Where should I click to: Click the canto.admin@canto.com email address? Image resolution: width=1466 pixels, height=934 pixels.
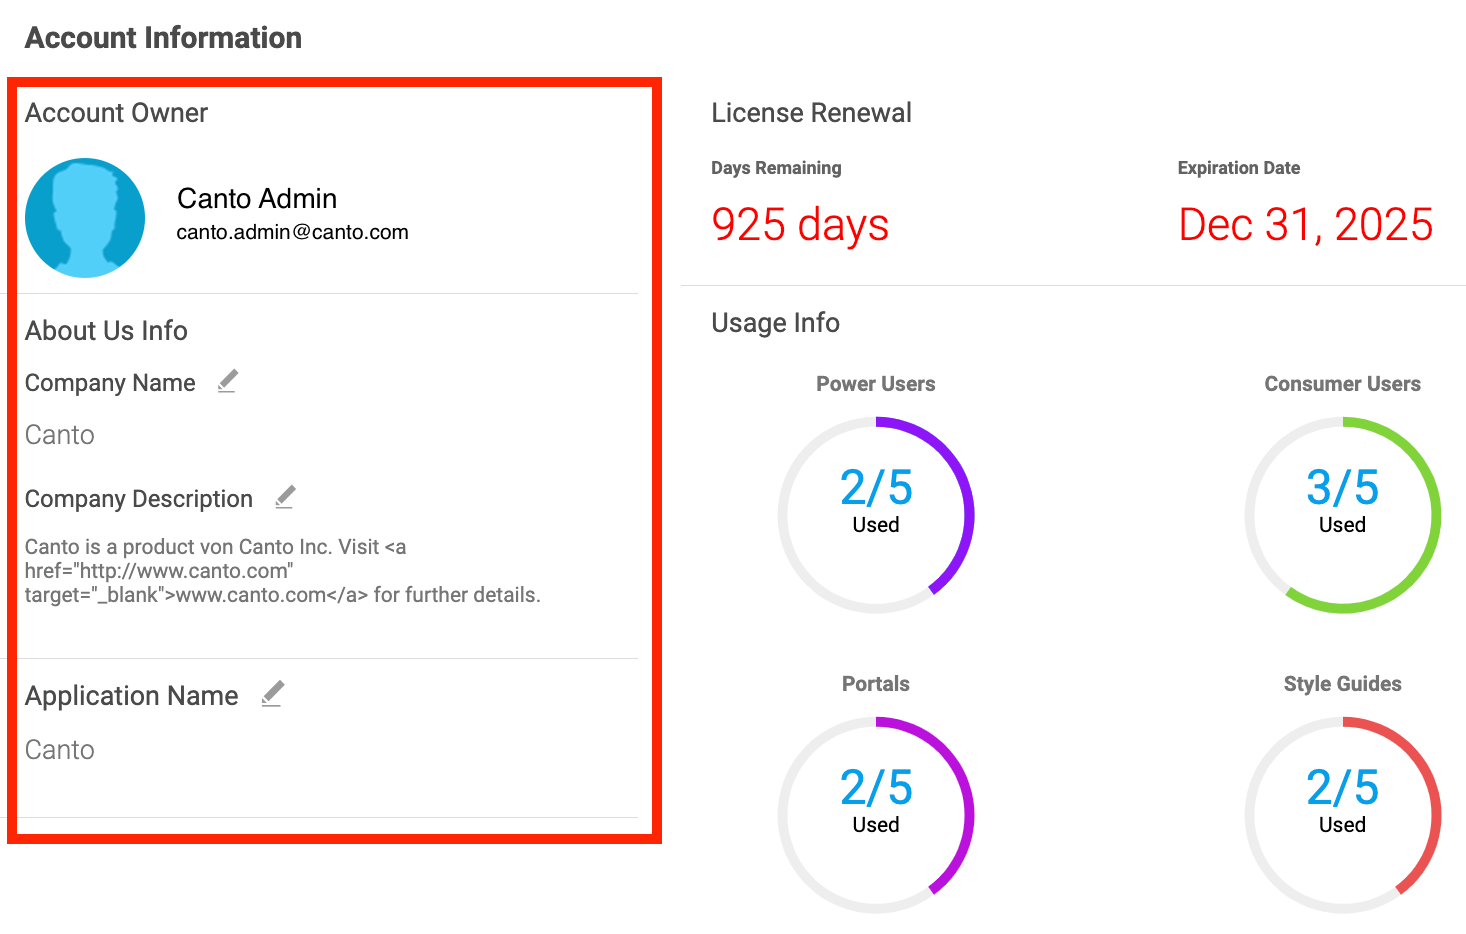click(292, 232)
